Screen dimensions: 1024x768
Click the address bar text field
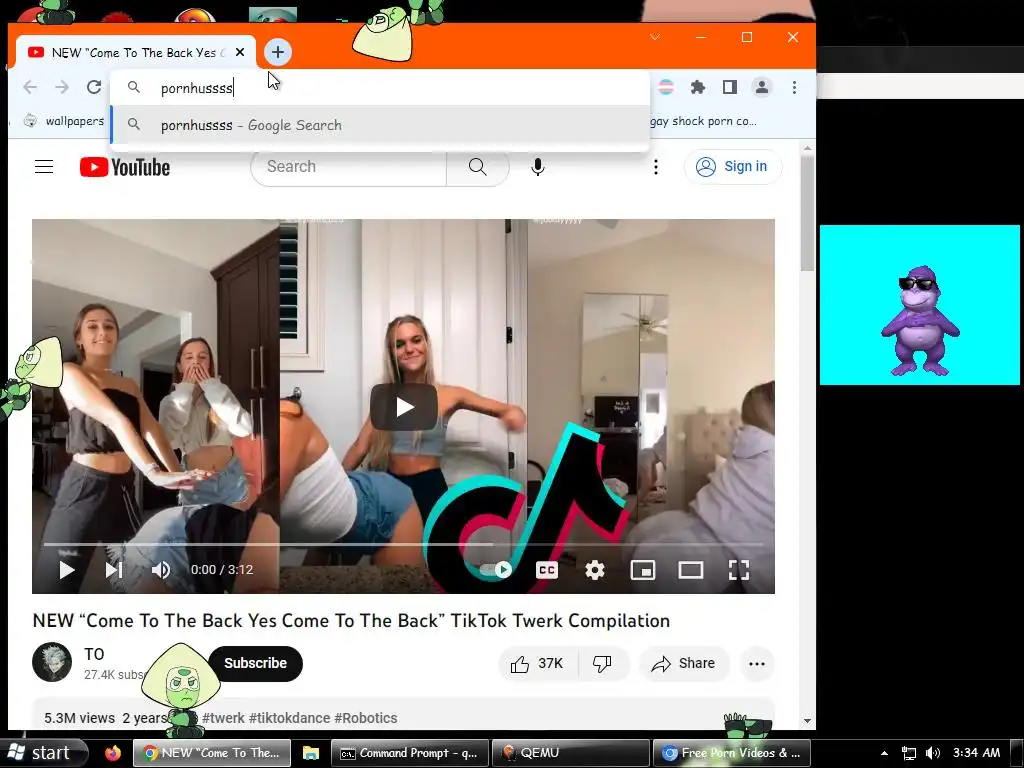[380, 88]
